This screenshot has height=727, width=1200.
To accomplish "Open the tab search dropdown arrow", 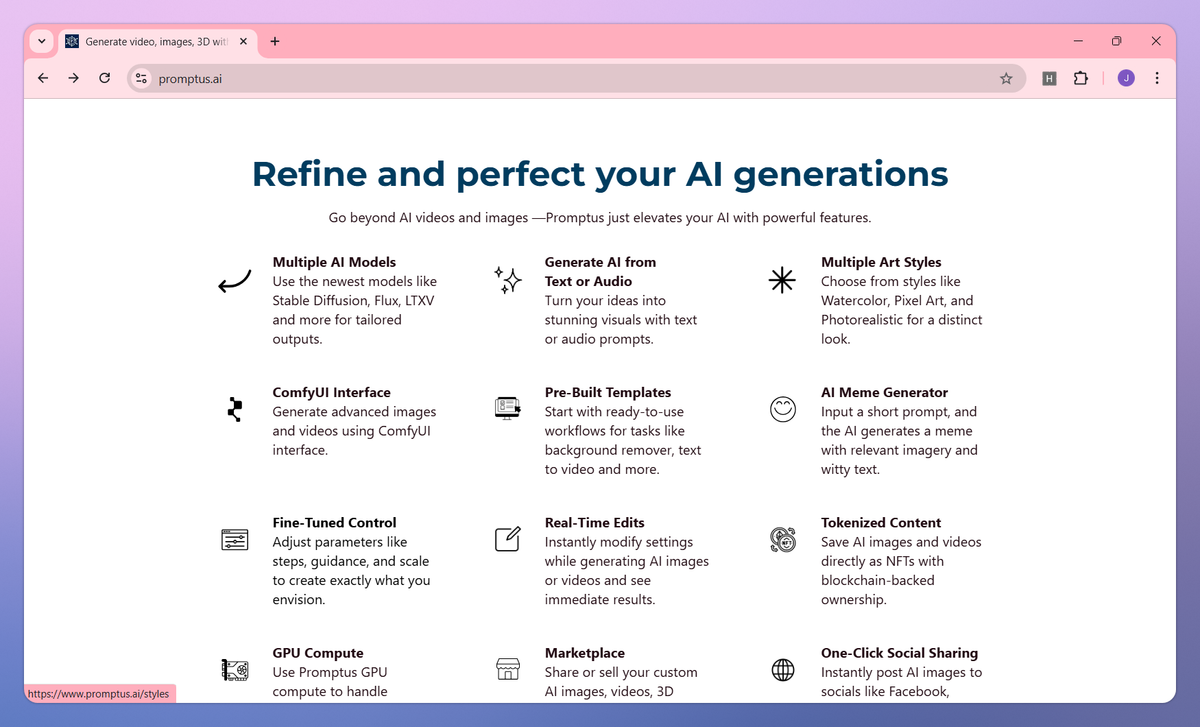I will pyautogui.click(x=41, y=41).
